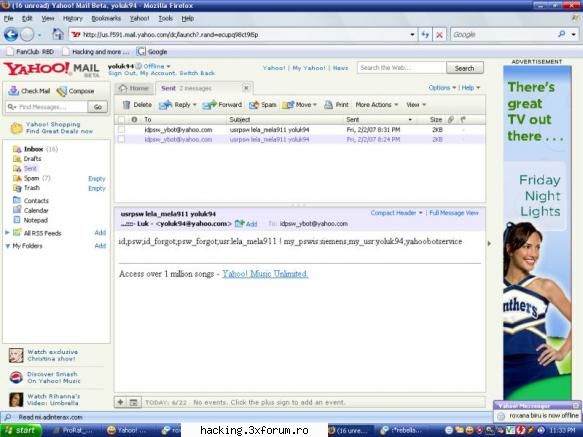Viewport: 583px width, 437px height.
Task: Open the Trash folder
Action: [32, 188]
